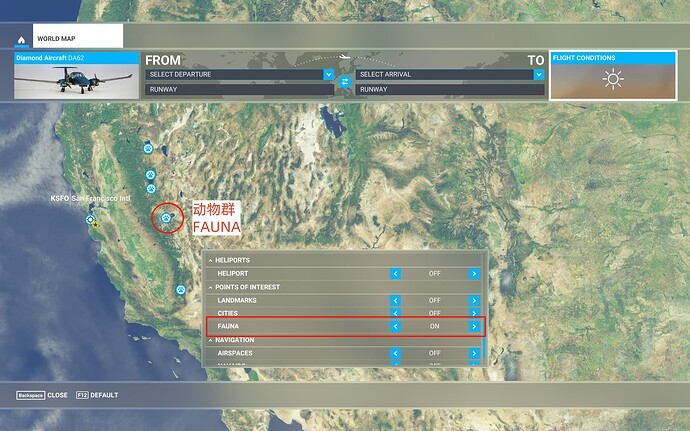Collapse the Points of Interest section
Viewport: 690px width, 431px height.
coord(210,287)
